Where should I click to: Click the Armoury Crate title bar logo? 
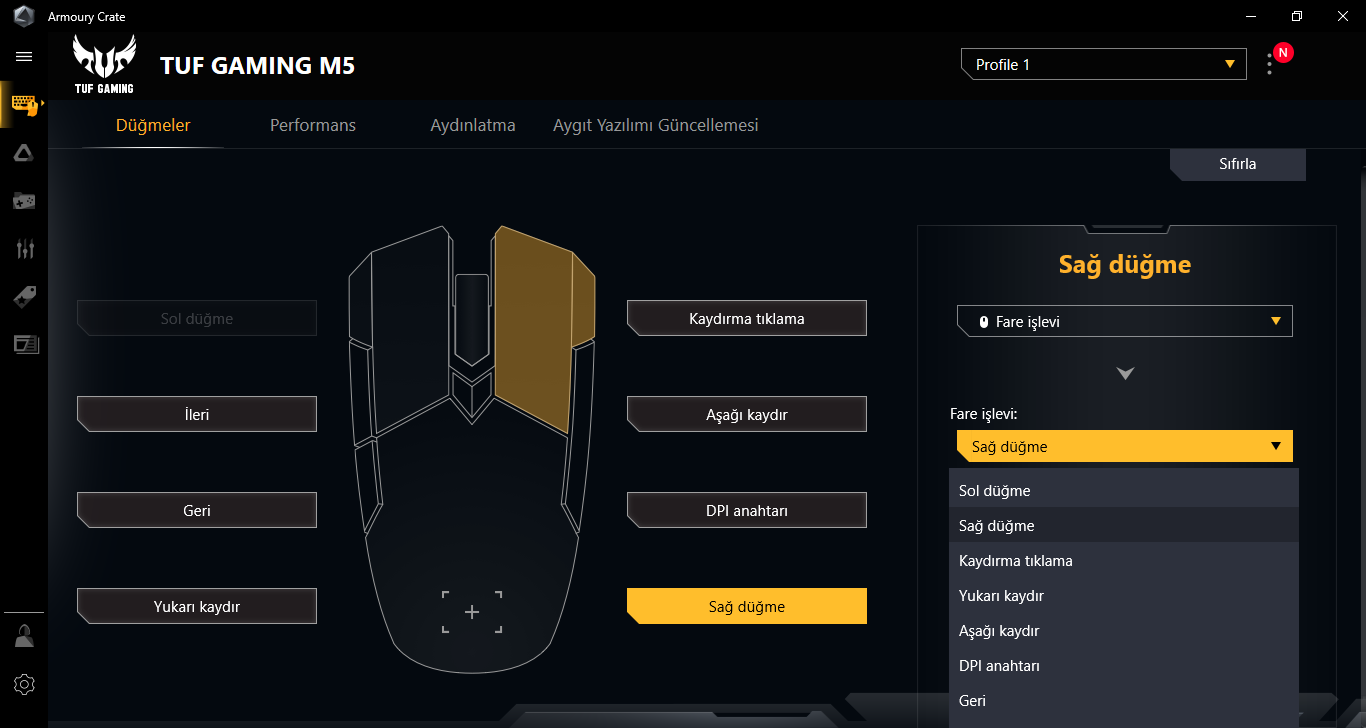[24, 16]
